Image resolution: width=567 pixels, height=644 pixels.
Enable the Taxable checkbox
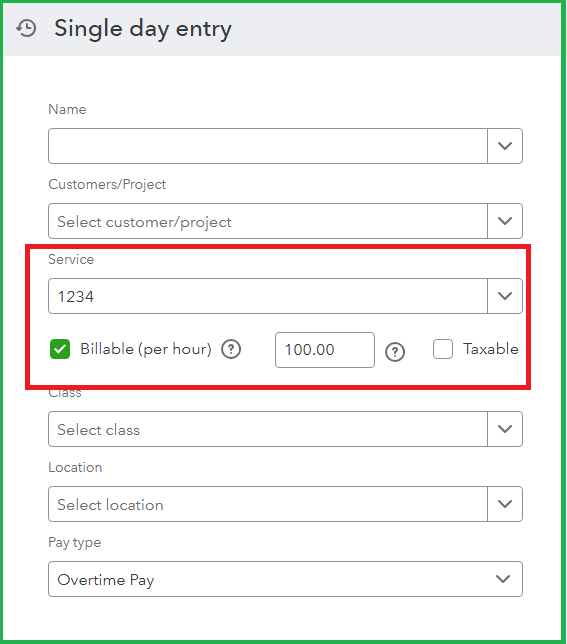(443, 349)
